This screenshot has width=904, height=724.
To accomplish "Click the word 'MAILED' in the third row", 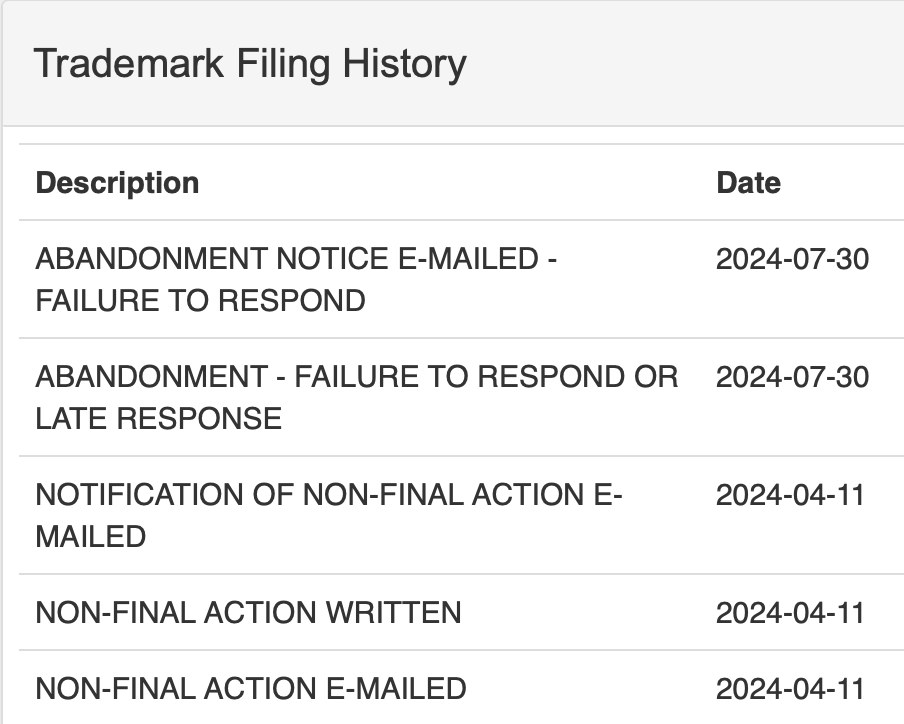I will pyautogui.click(x=90, y=536).
